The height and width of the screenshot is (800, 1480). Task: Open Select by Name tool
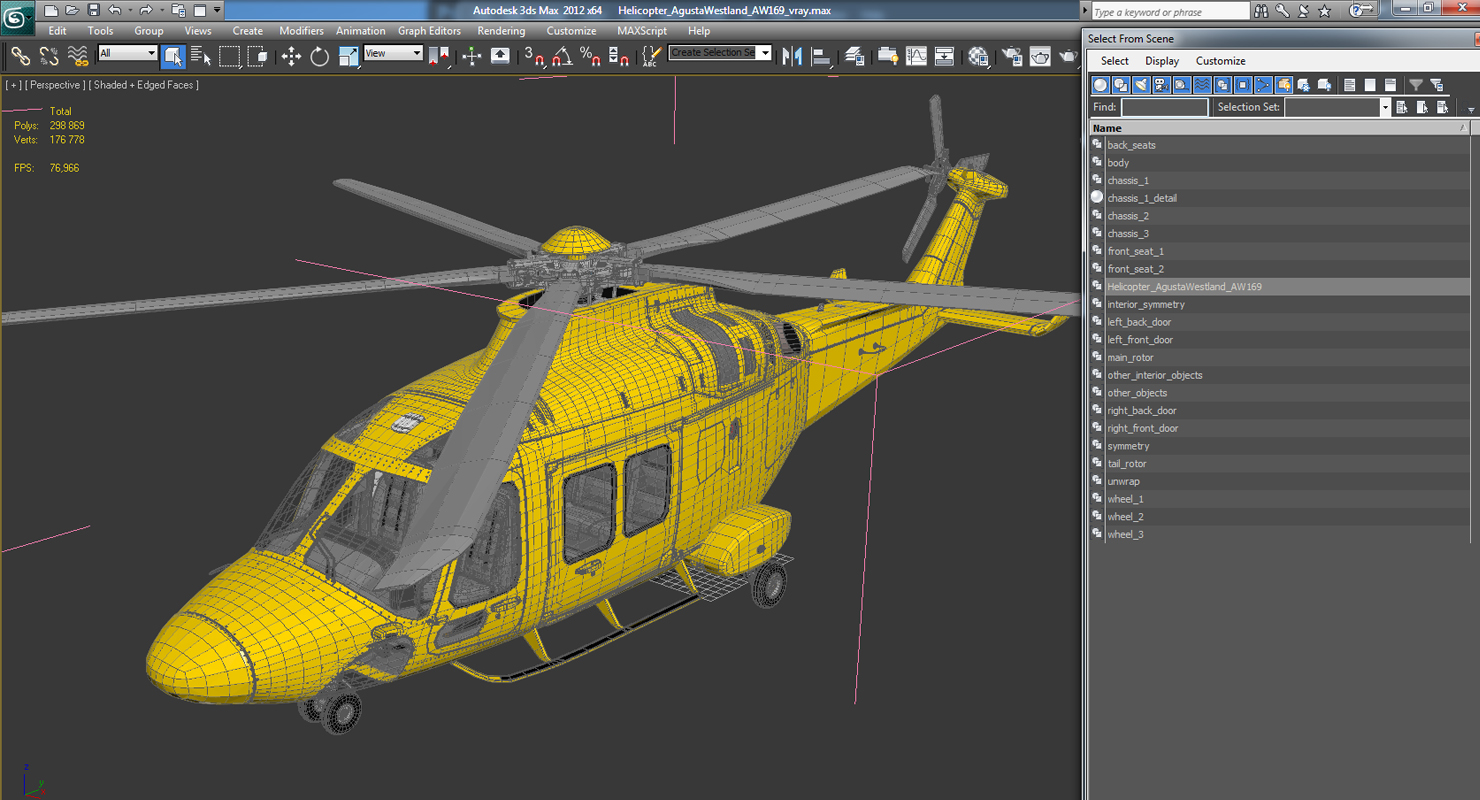tap(201, 56)
